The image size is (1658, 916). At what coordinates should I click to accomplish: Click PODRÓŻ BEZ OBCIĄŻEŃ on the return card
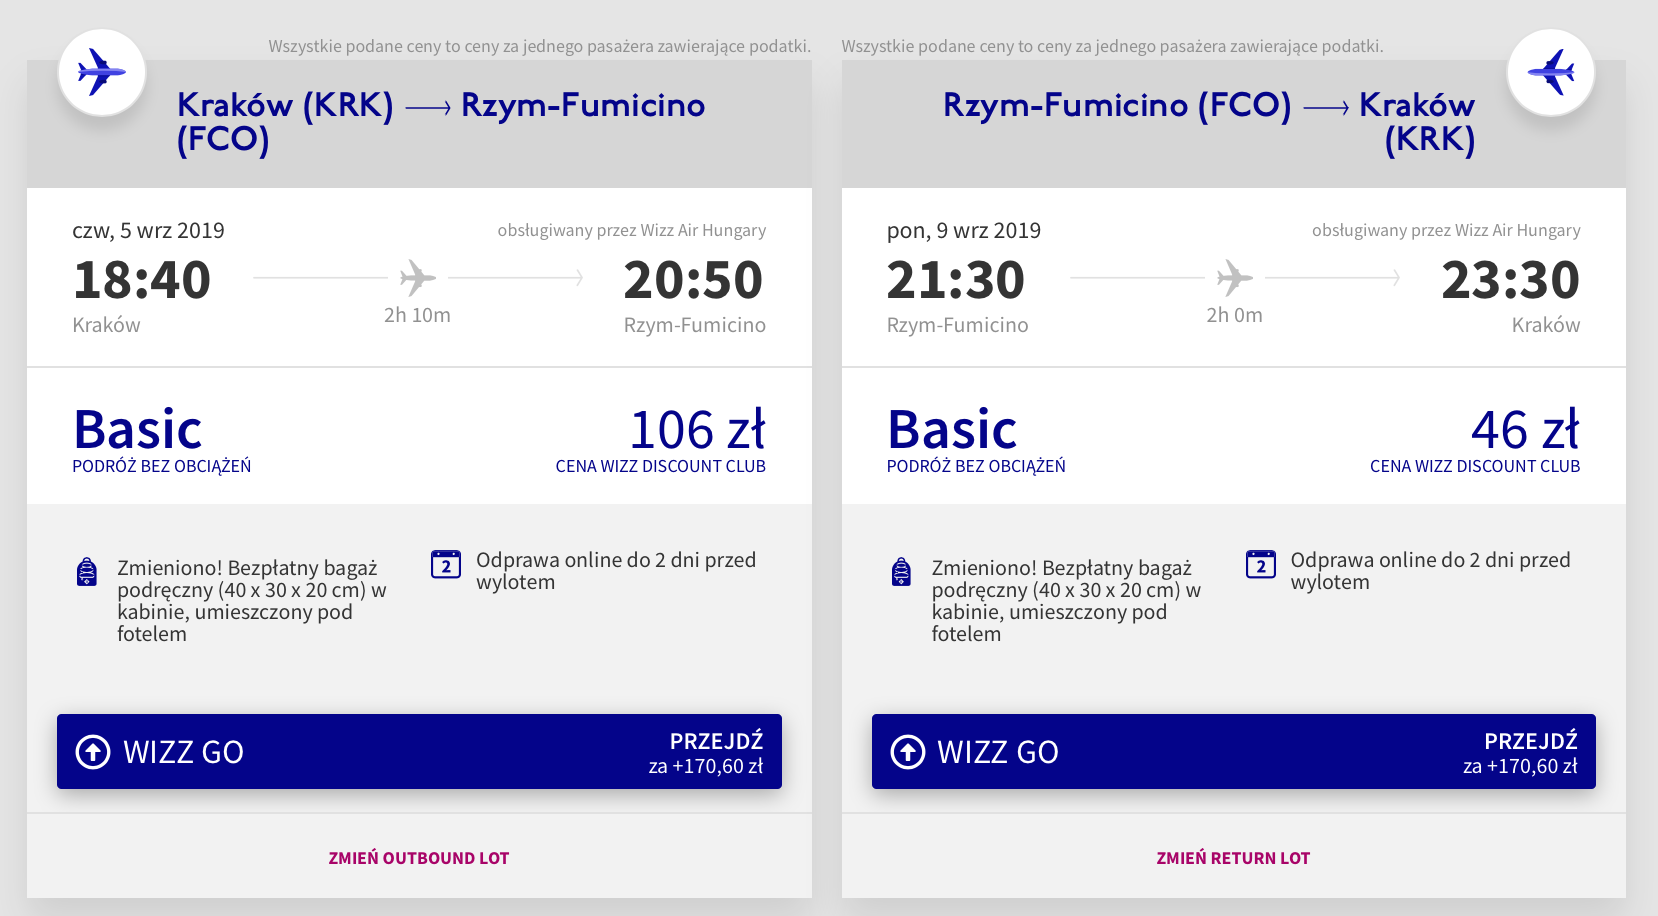pos(976,466)
